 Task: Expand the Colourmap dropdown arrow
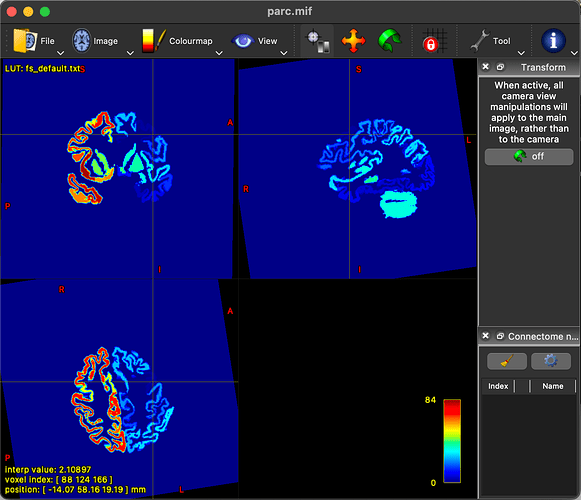point(219,53)
